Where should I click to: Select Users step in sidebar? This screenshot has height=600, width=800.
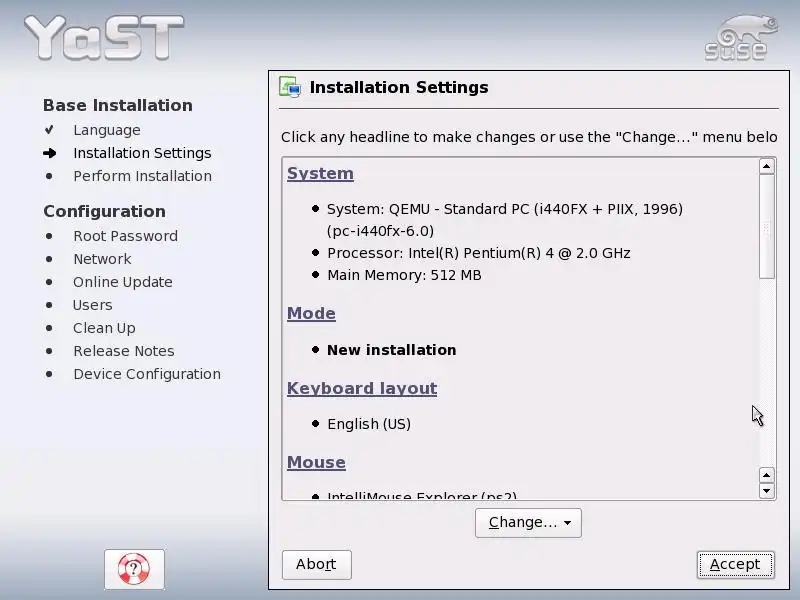click(x=92, y=305)
